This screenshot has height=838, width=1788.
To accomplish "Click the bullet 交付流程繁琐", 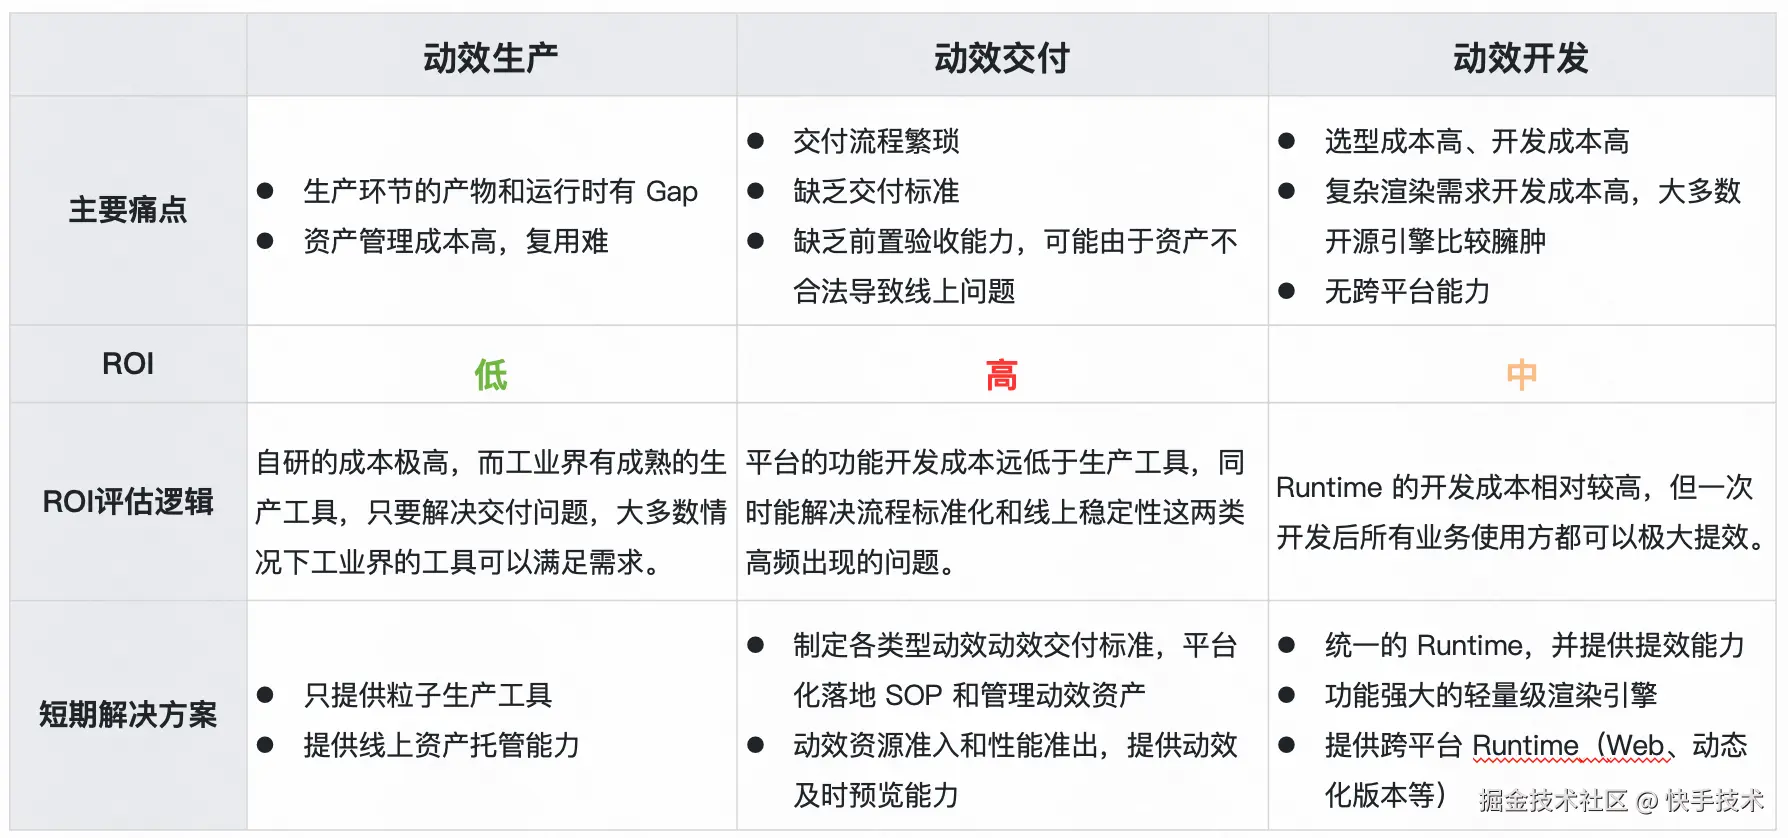I will click(876, 140).
